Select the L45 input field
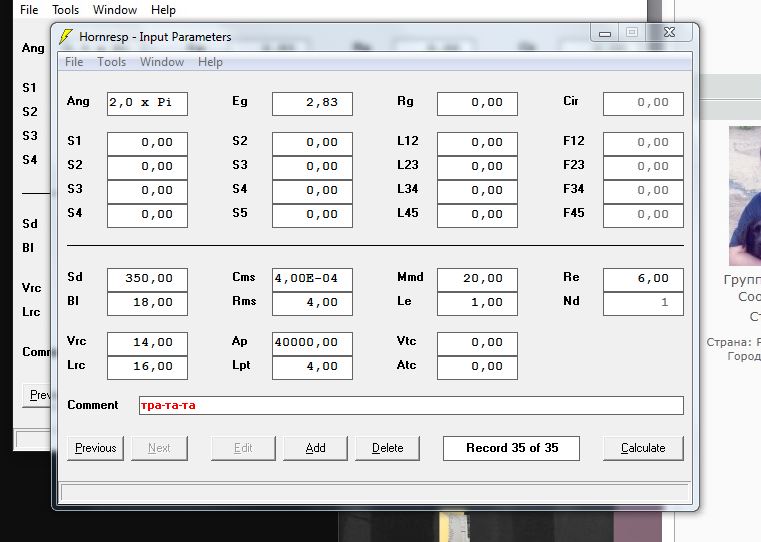This screenshot has width=761, height=542. point(478,215)
